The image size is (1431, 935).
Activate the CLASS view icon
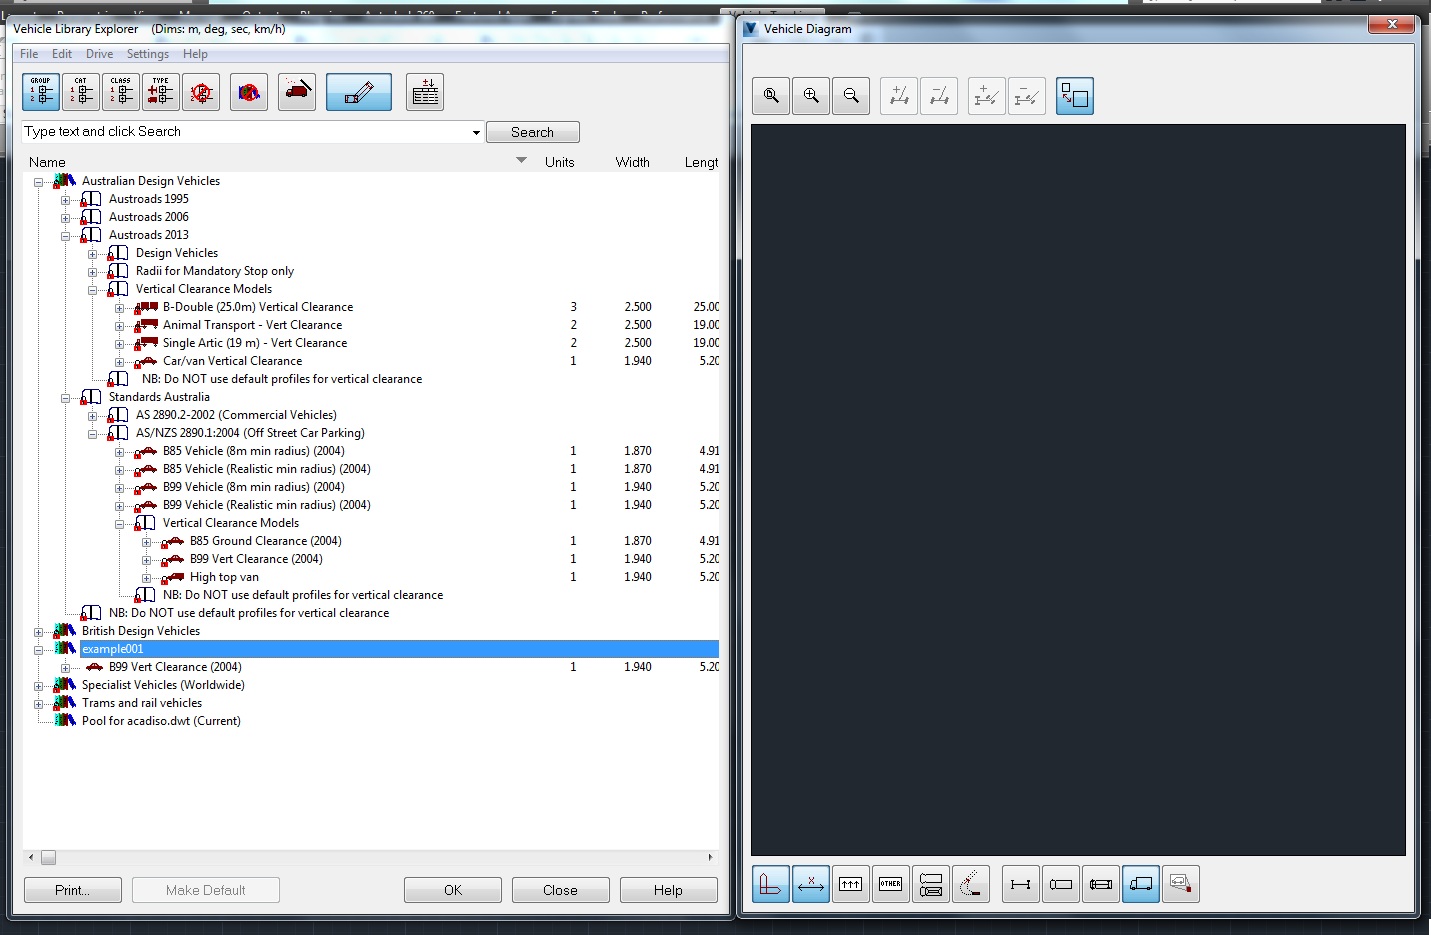[120, 92]
